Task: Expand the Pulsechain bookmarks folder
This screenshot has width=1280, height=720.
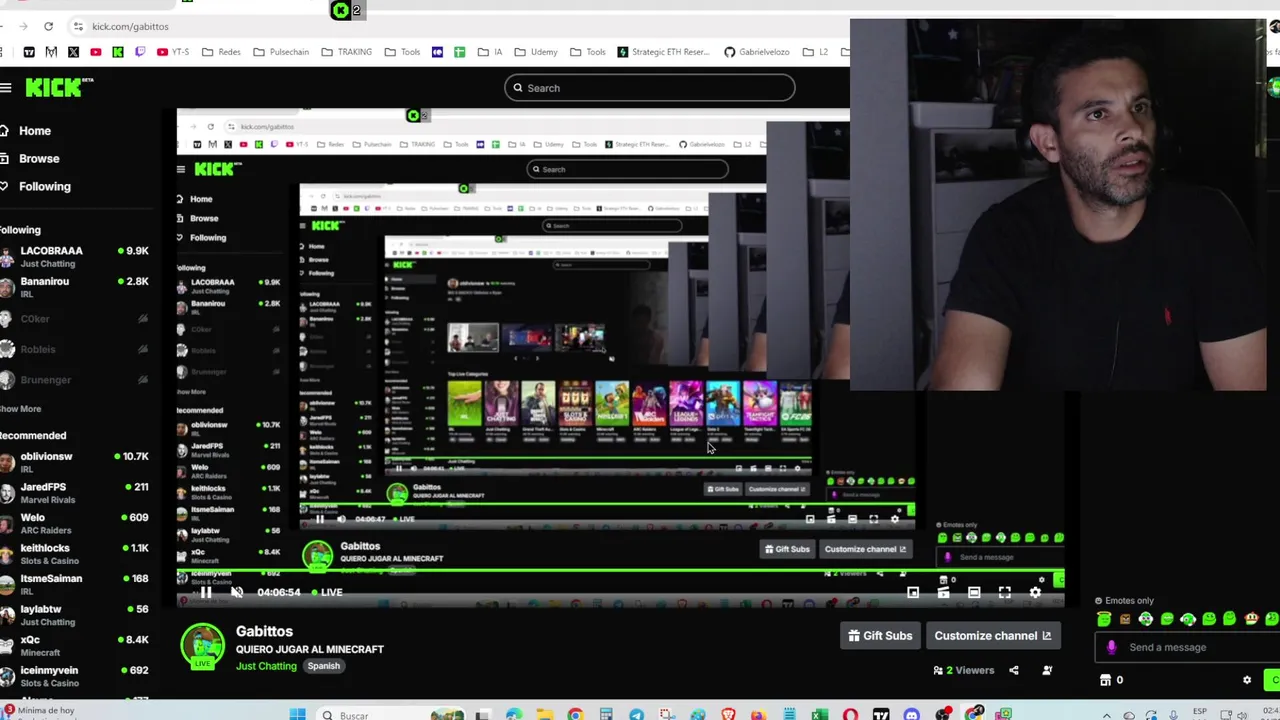Action: (281, 52)
